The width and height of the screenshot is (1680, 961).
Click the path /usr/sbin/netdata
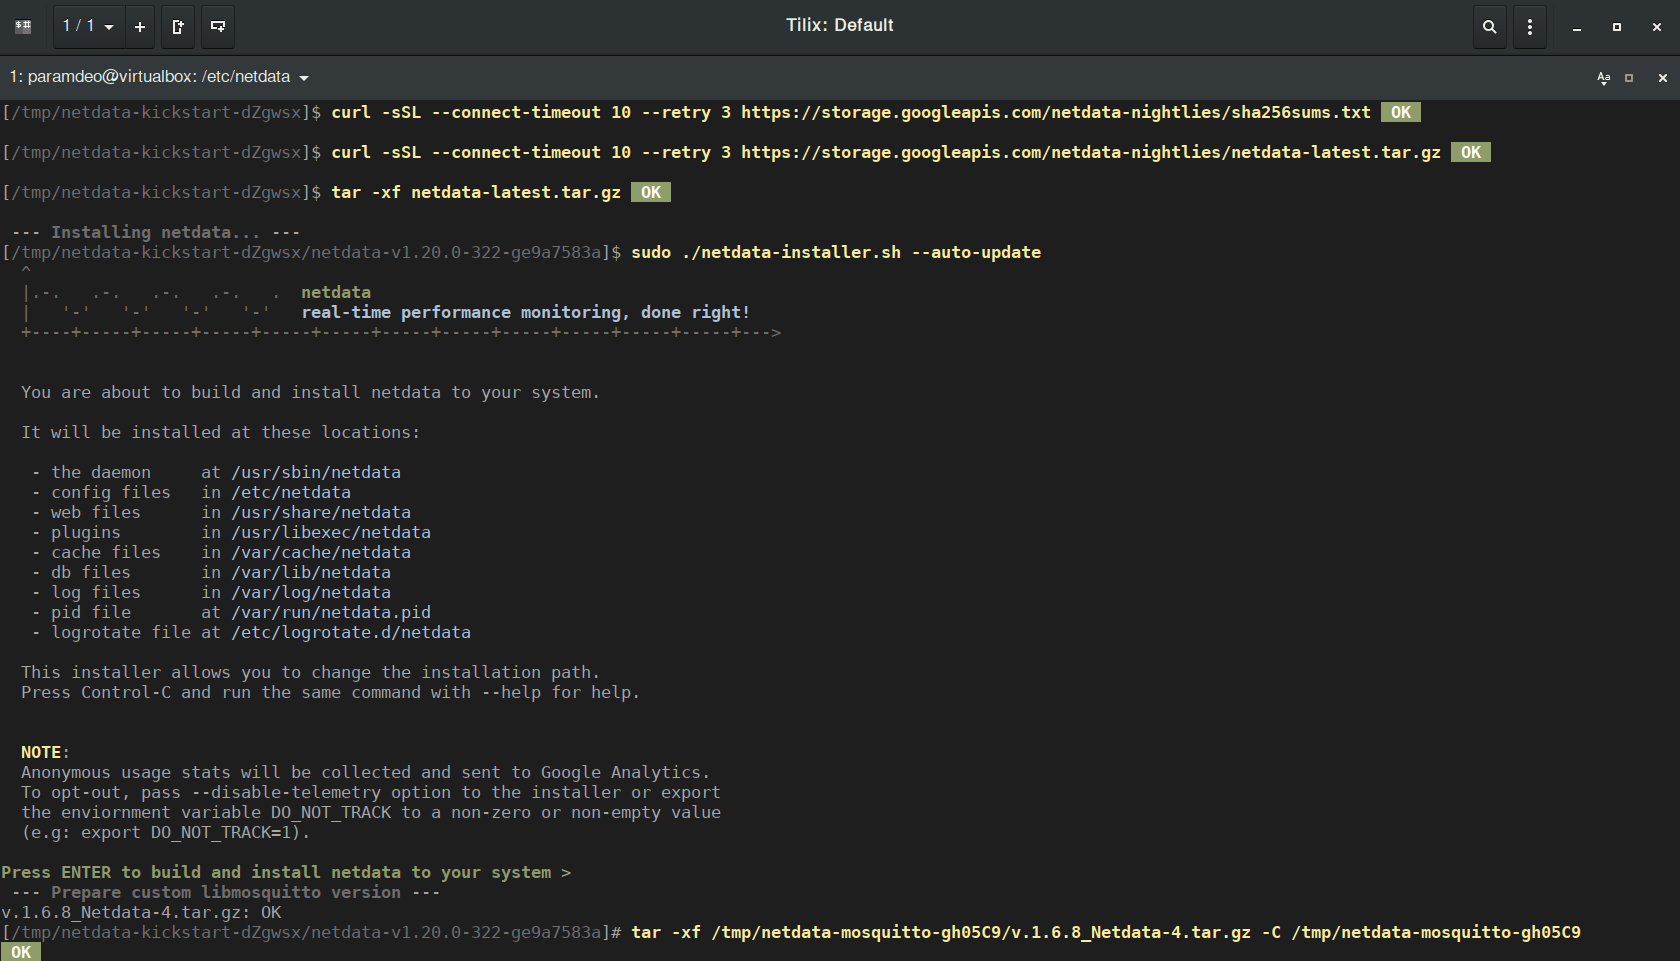tap(316, 472)
